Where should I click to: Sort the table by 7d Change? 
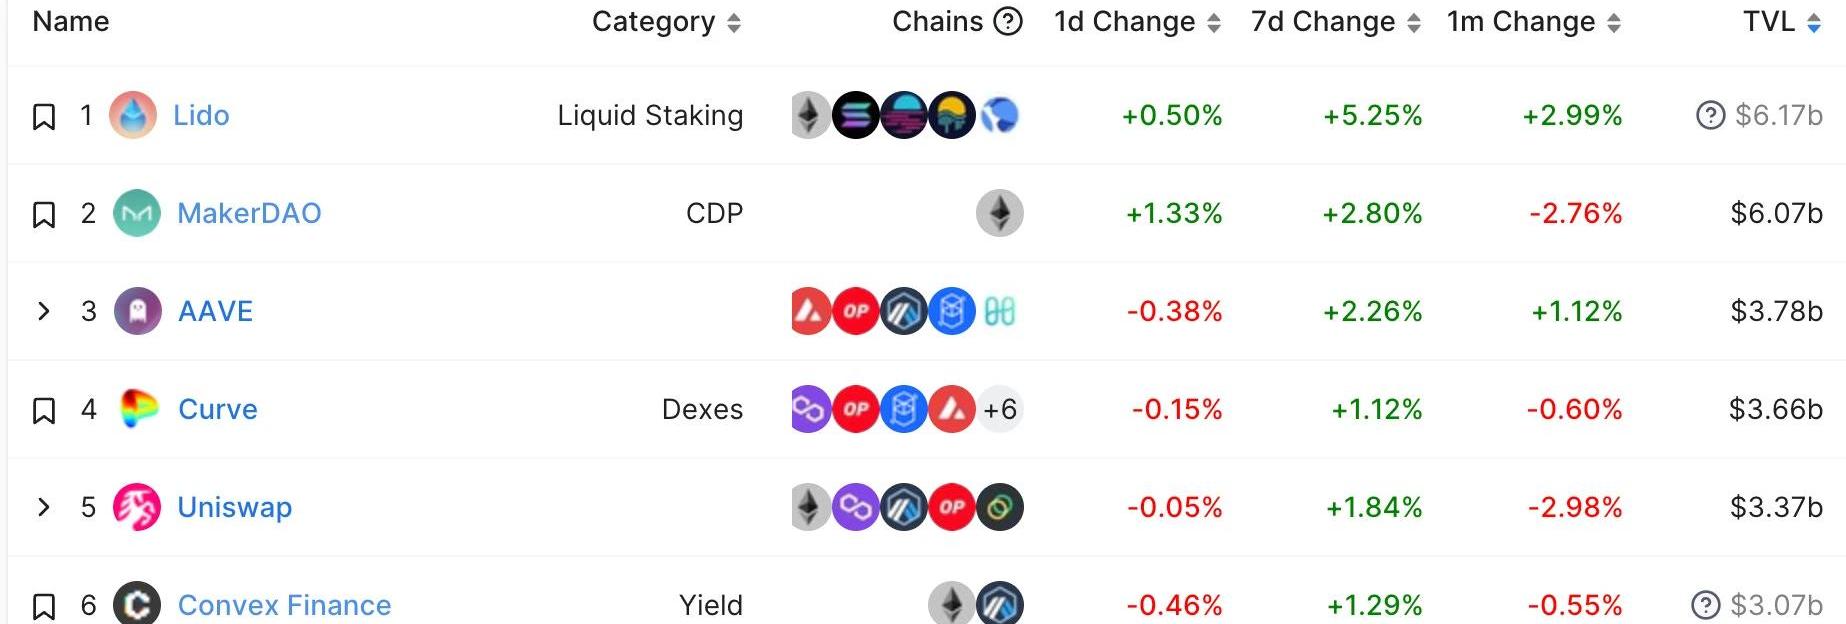1335,22
